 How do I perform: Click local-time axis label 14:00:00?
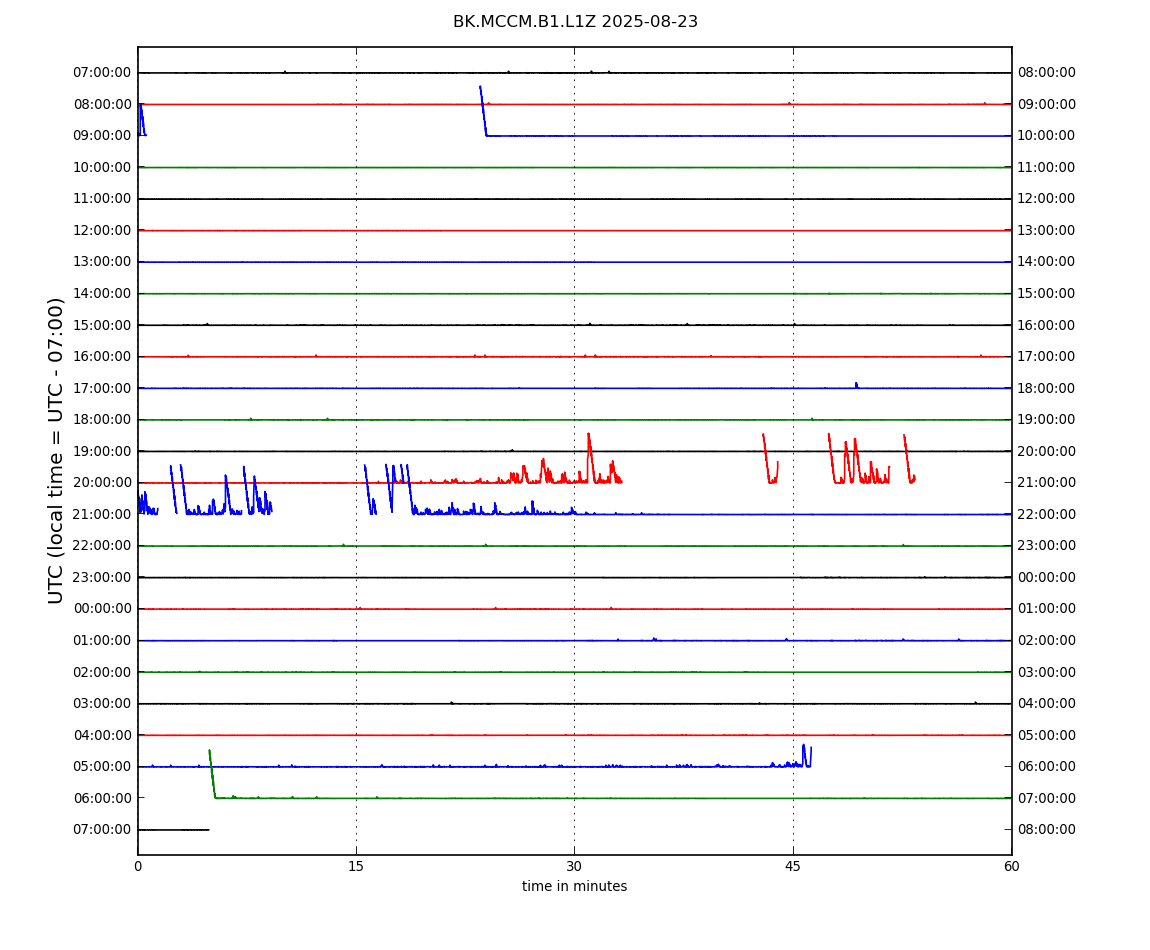click(x=1047, y=262)
